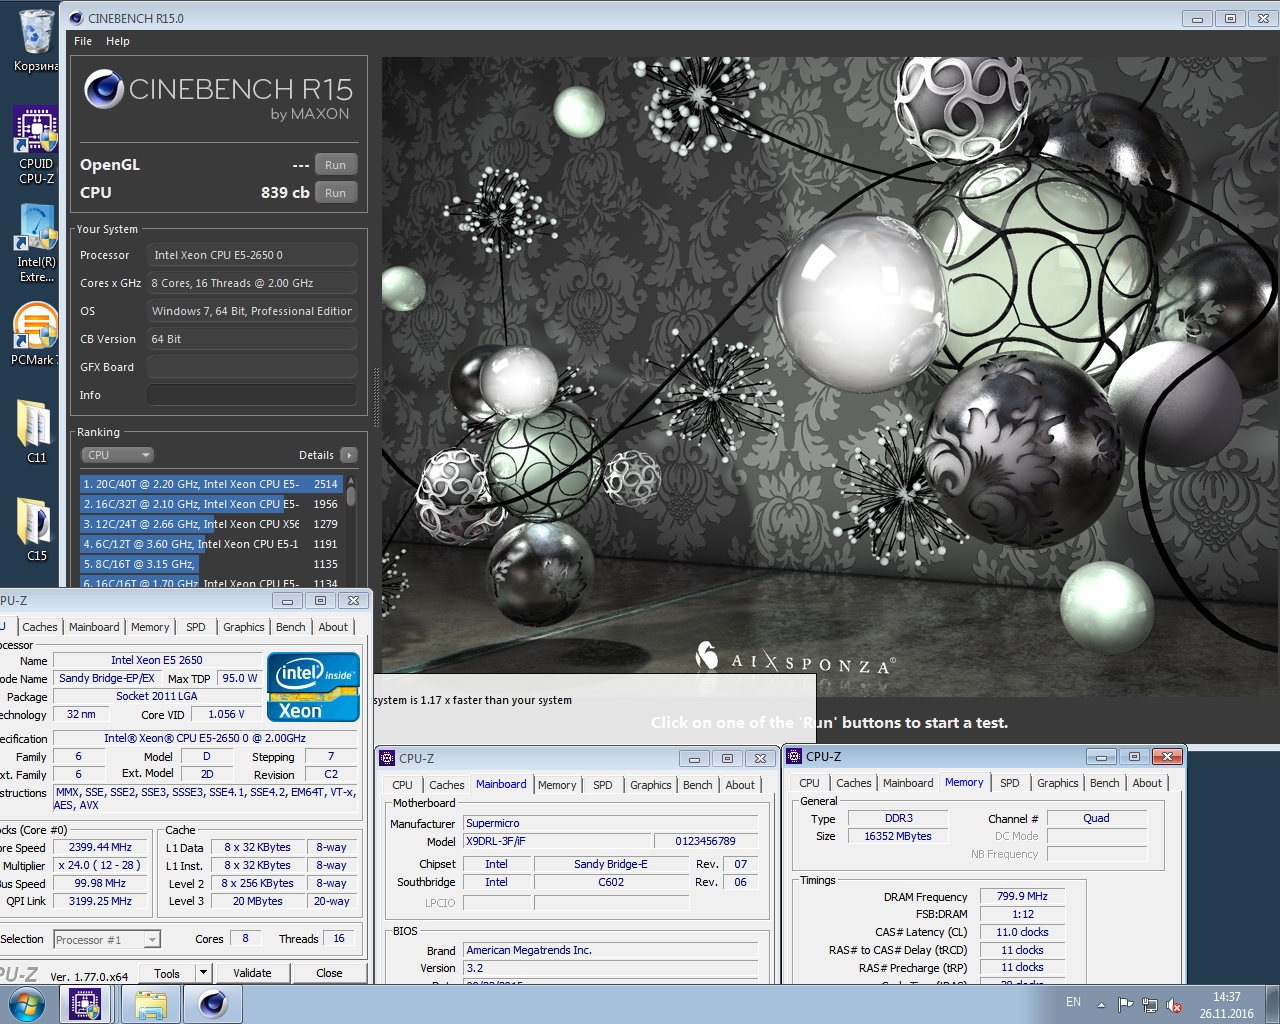This screenshot has height=1024, width=1280.
Task: Click the muted volume tray icon
Action: [1175, 1005]
